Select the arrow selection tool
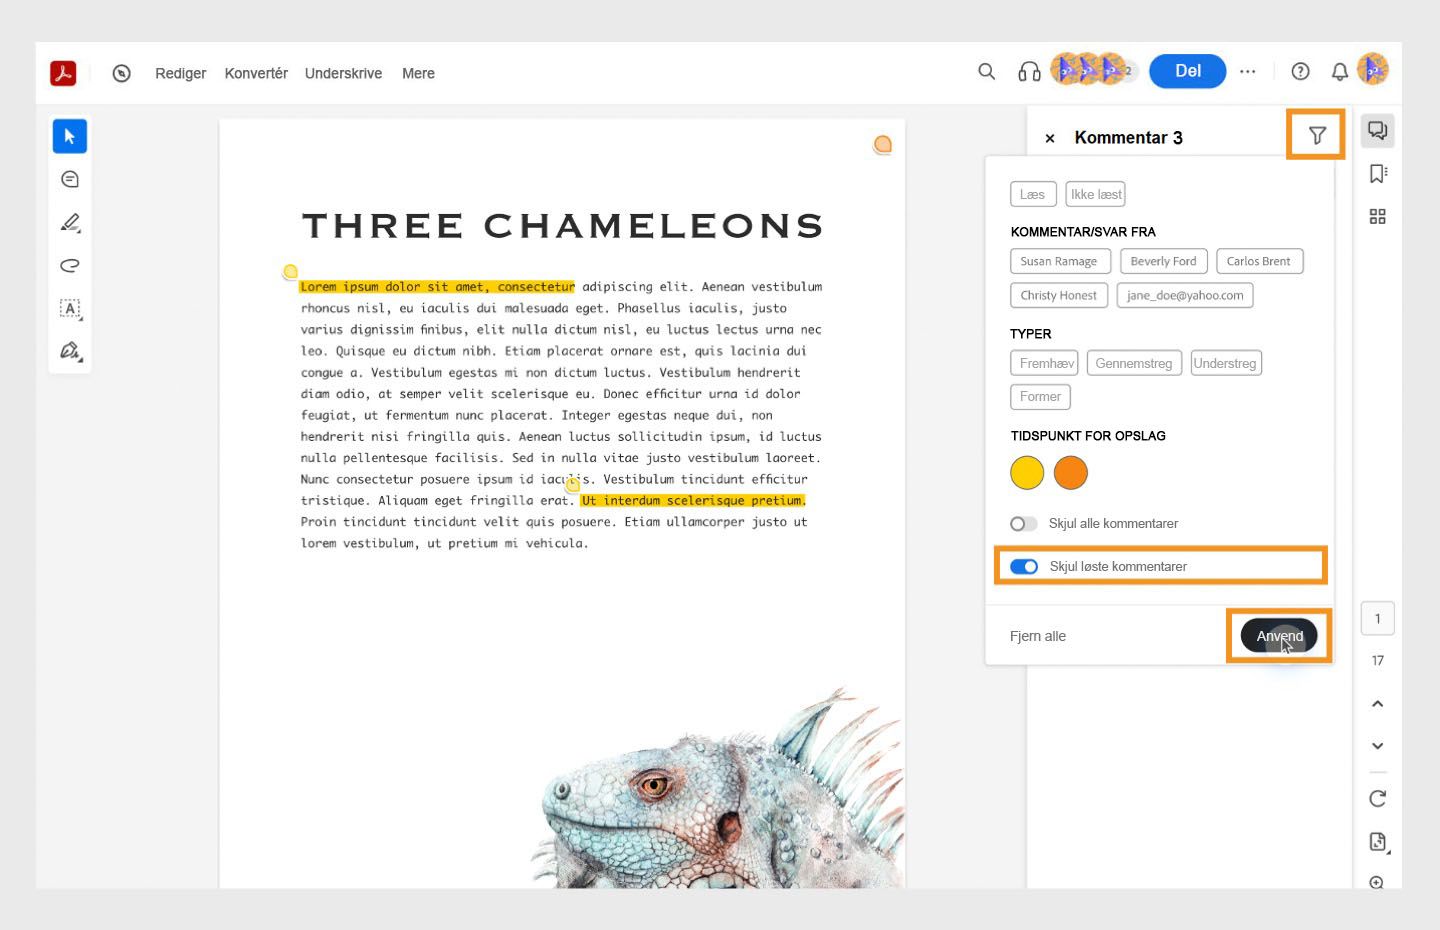The image size is (1440, 930). coord(70,136)
